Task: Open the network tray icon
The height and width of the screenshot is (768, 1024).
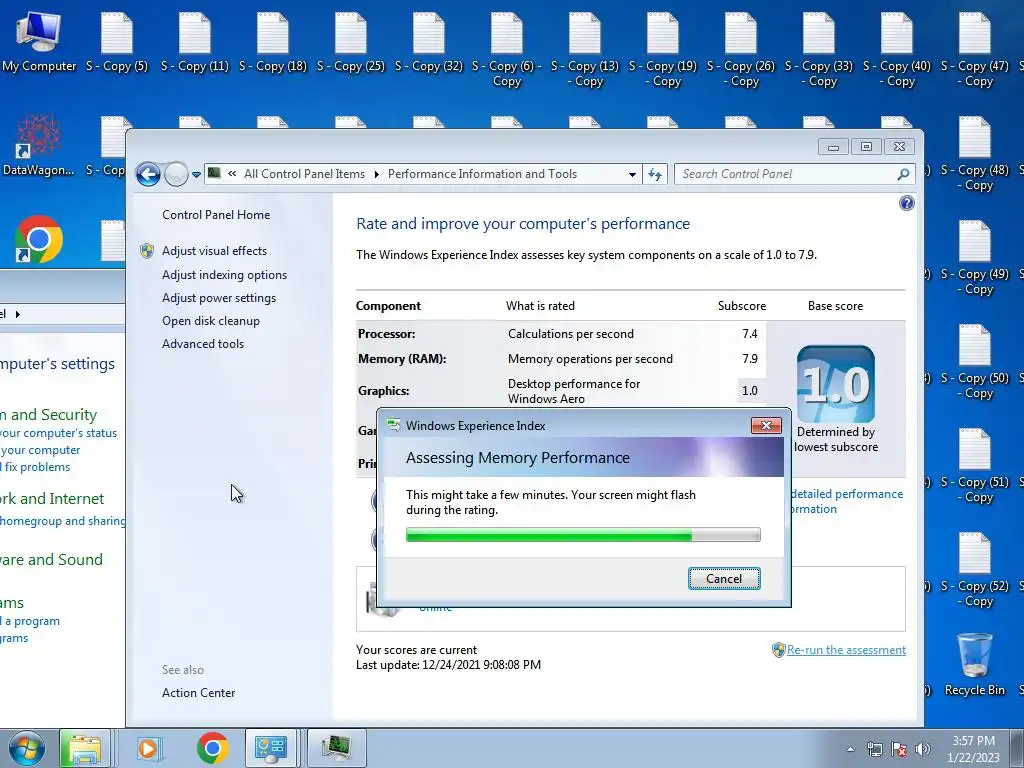Action: point(874,750)
